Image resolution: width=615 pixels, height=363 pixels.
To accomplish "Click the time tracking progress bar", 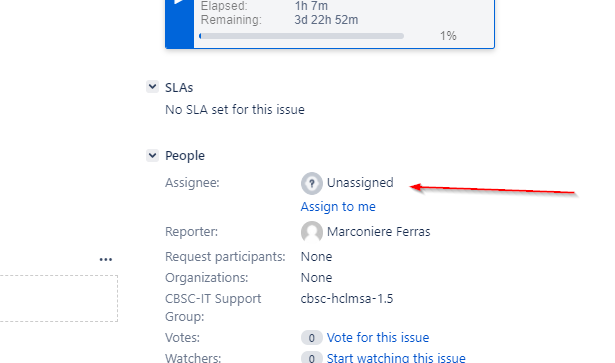I will coord(302,36).
